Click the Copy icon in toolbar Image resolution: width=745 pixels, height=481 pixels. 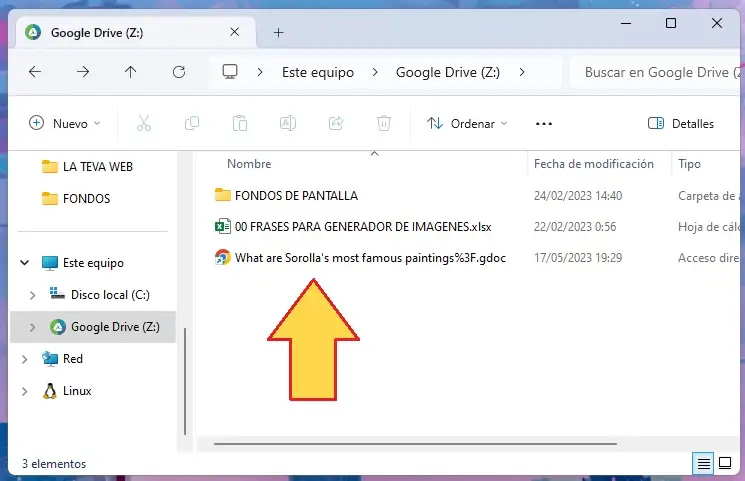192,124
